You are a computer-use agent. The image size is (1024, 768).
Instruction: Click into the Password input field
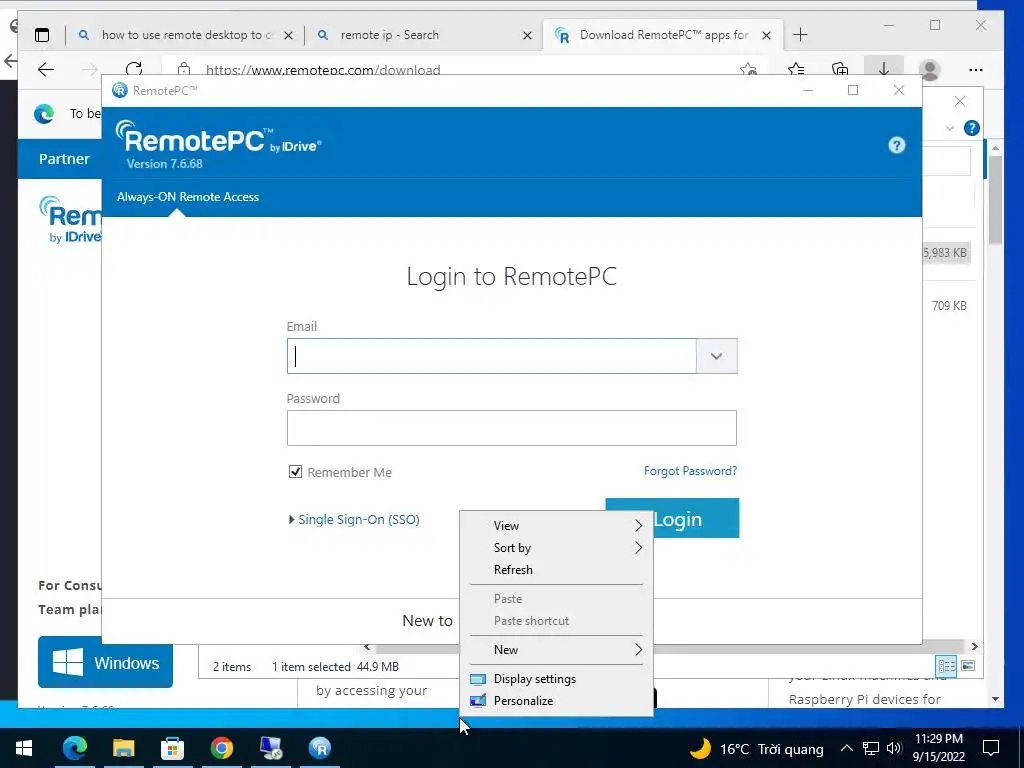point(512,428)
